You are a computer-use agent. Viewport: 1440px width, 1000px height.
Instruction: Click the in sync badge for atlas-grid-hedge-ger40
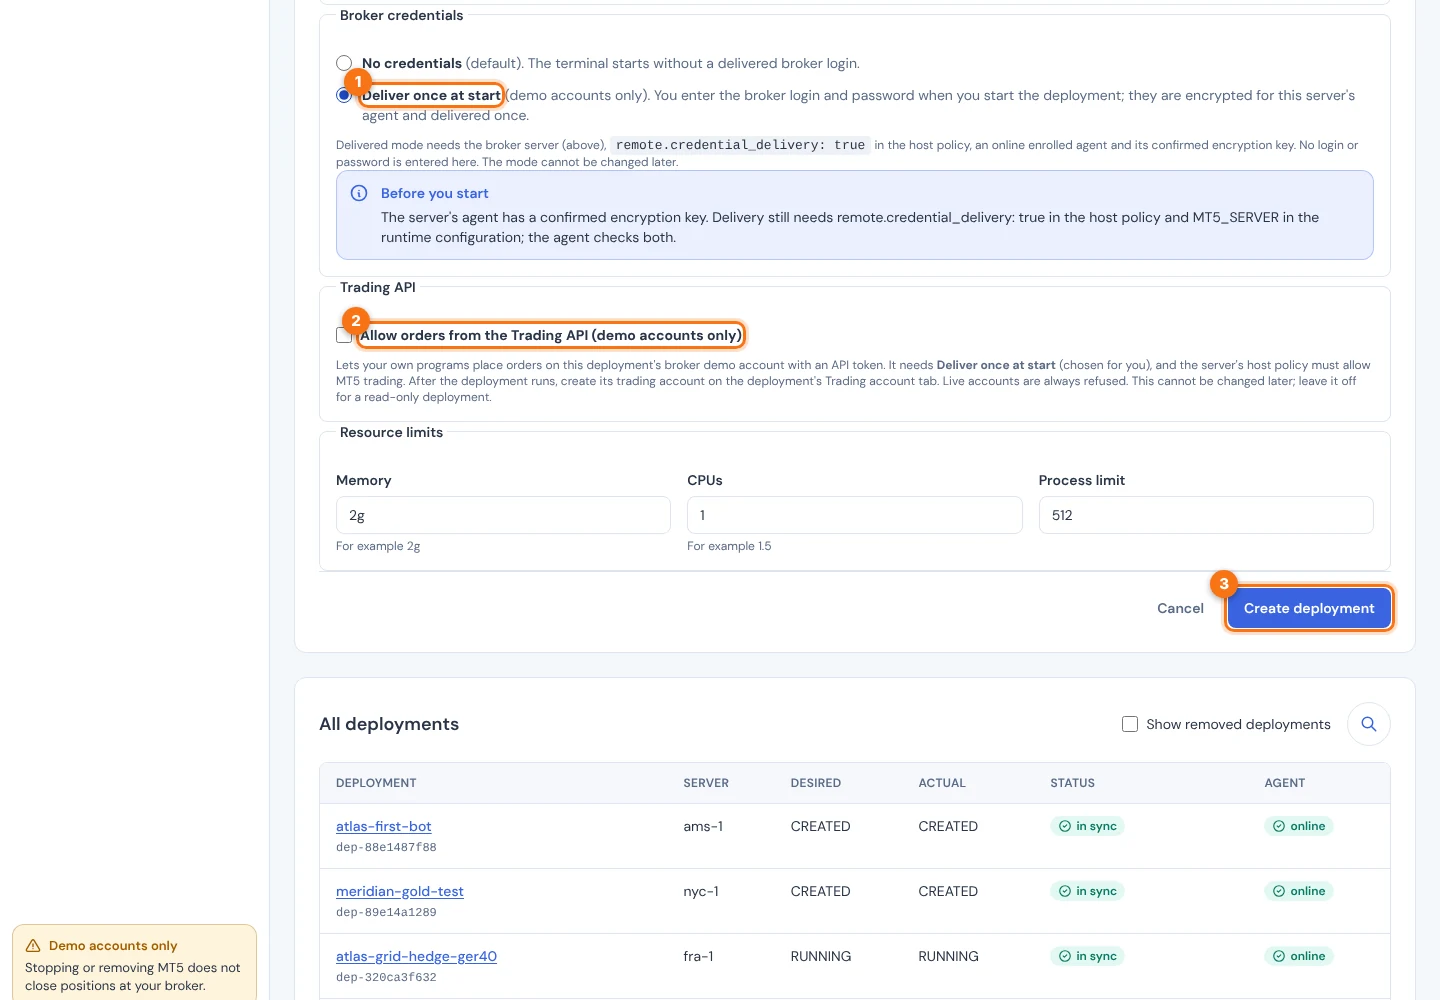[x=1088, y=956]
